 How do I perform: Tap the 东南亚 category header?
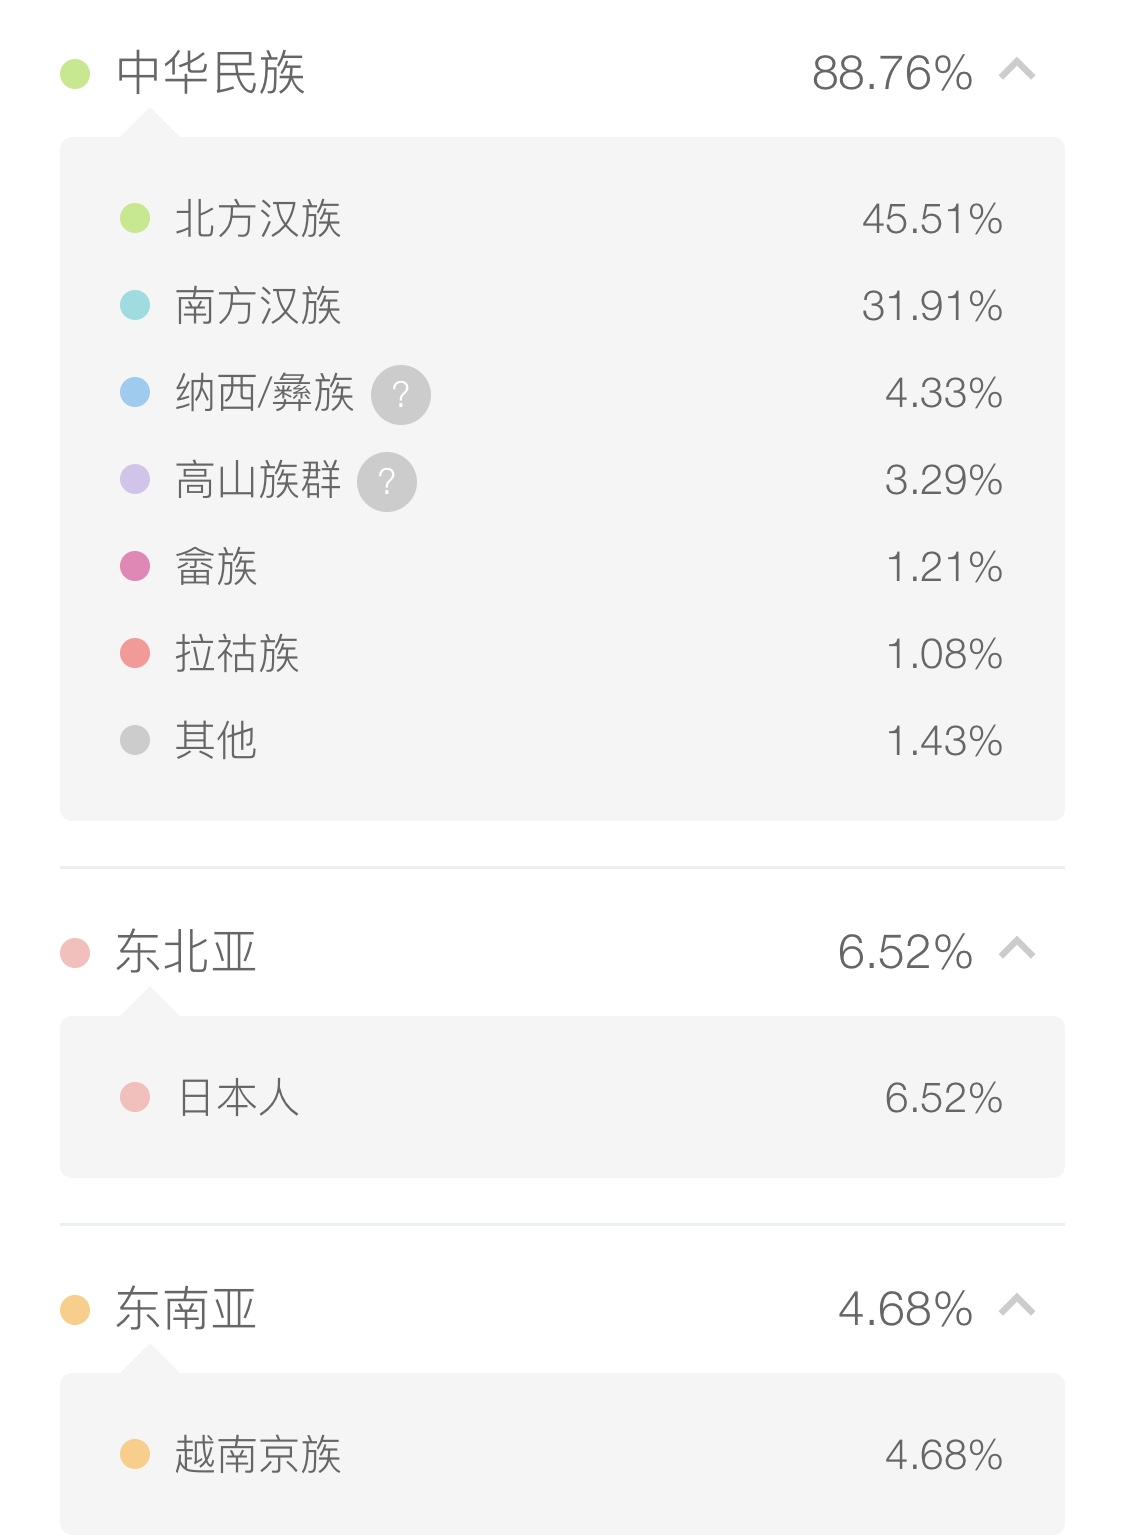click(186, 1309)
